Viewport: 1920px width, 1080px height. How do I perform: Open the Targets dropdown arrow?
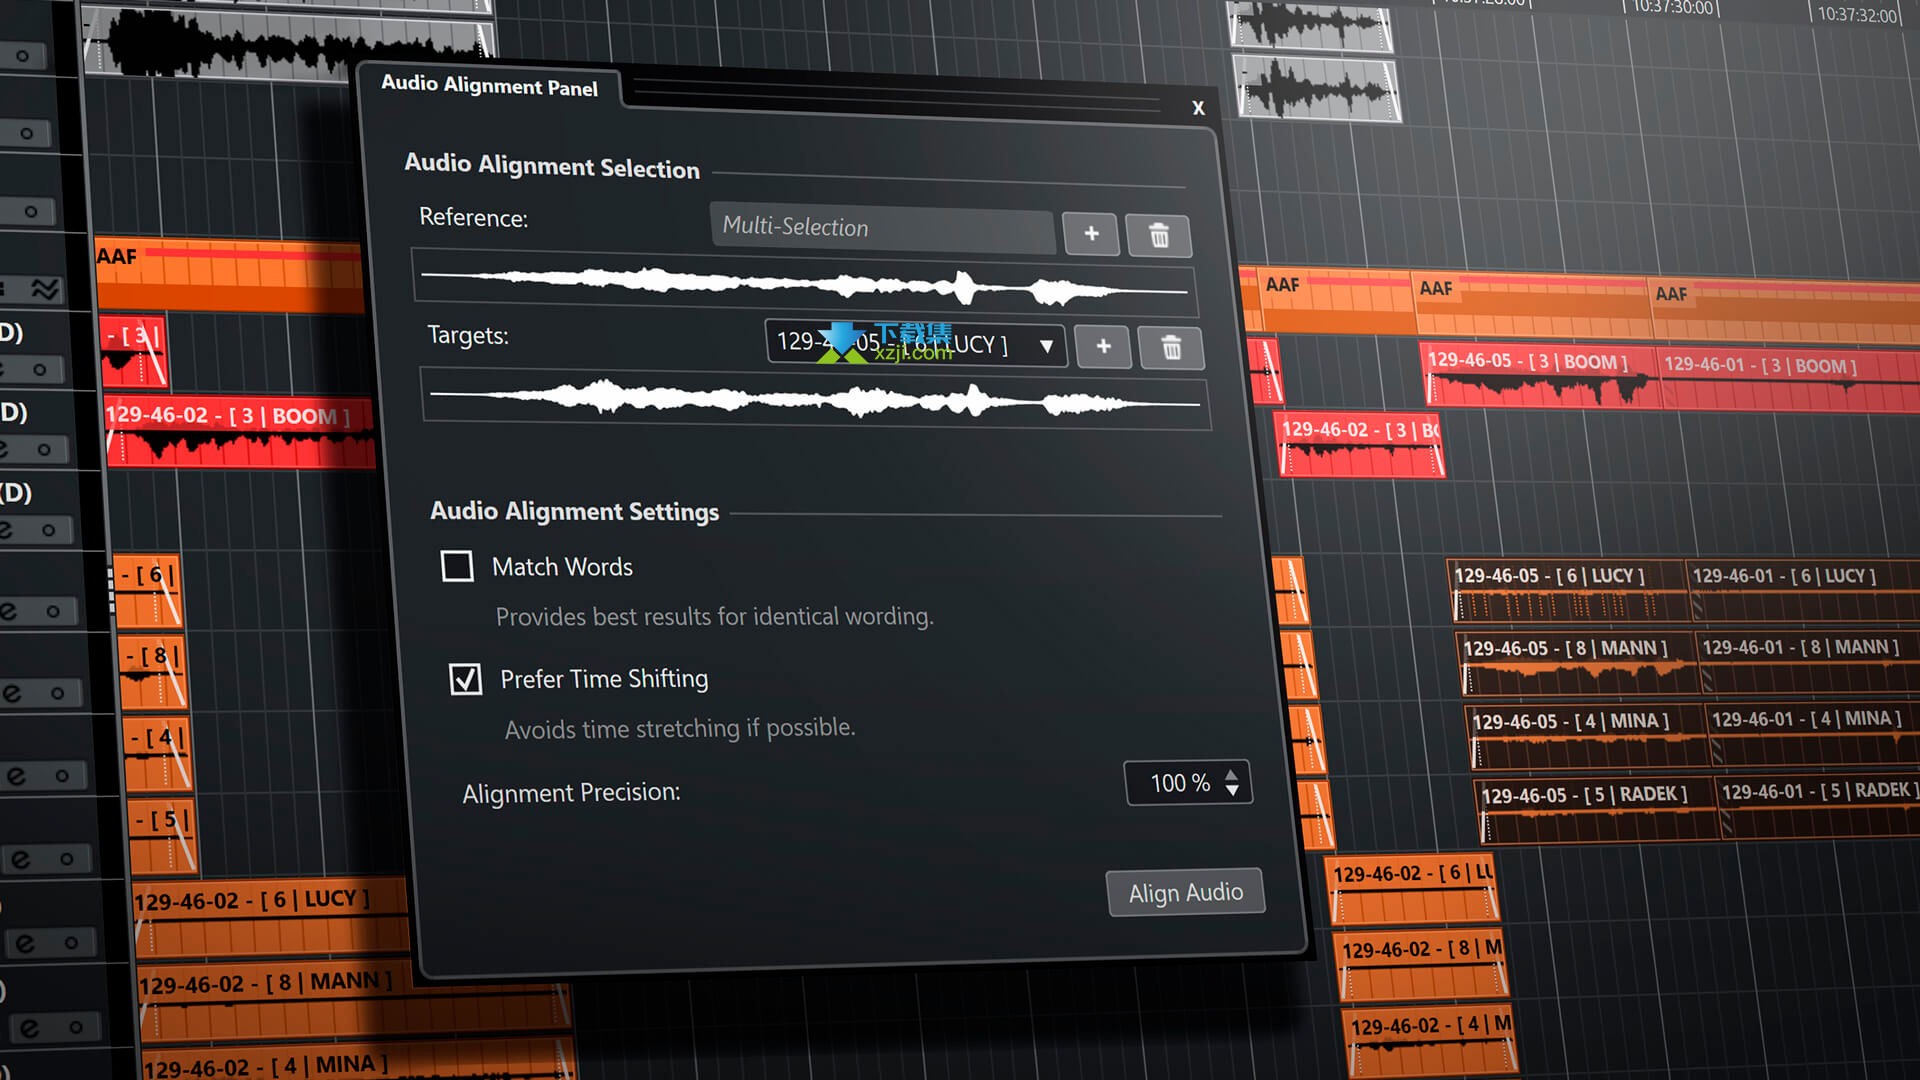(x=1046, y=346)
